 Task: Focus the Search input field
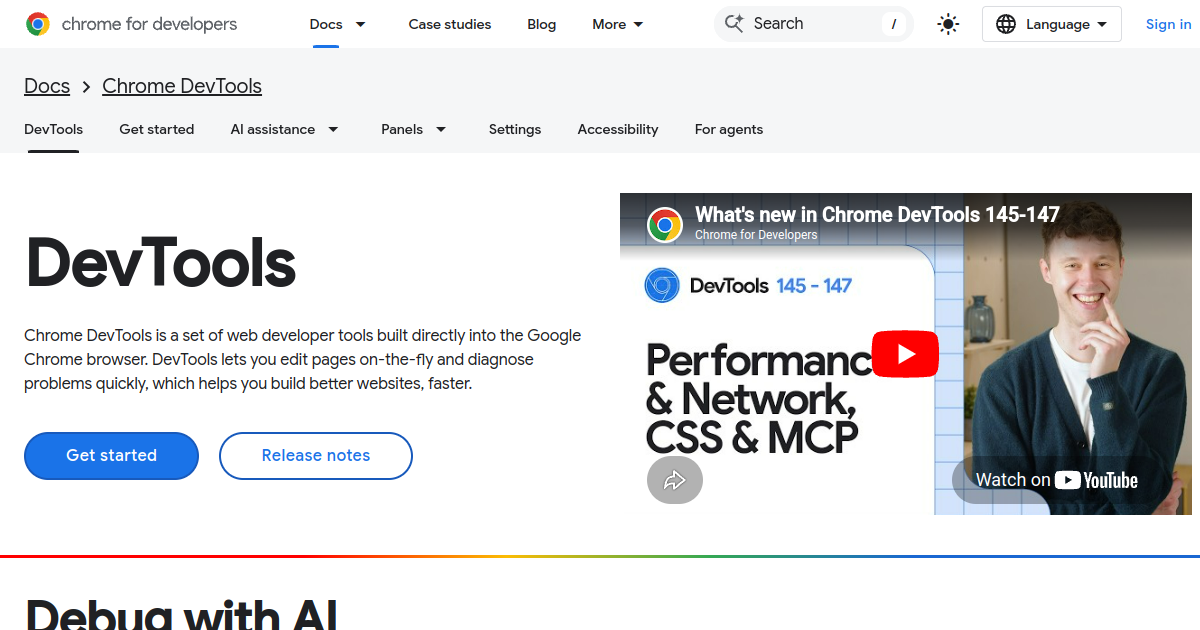813,24
